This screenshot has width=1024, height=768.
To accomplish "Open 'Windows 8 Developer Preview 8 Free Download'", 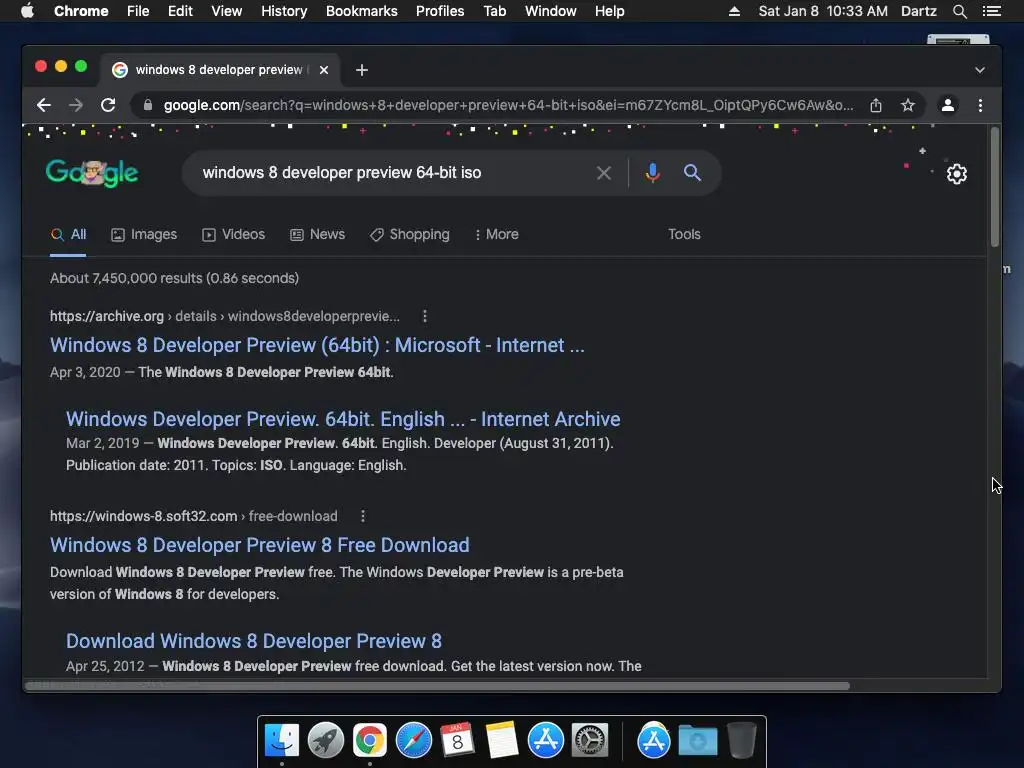I will point(260,545).
